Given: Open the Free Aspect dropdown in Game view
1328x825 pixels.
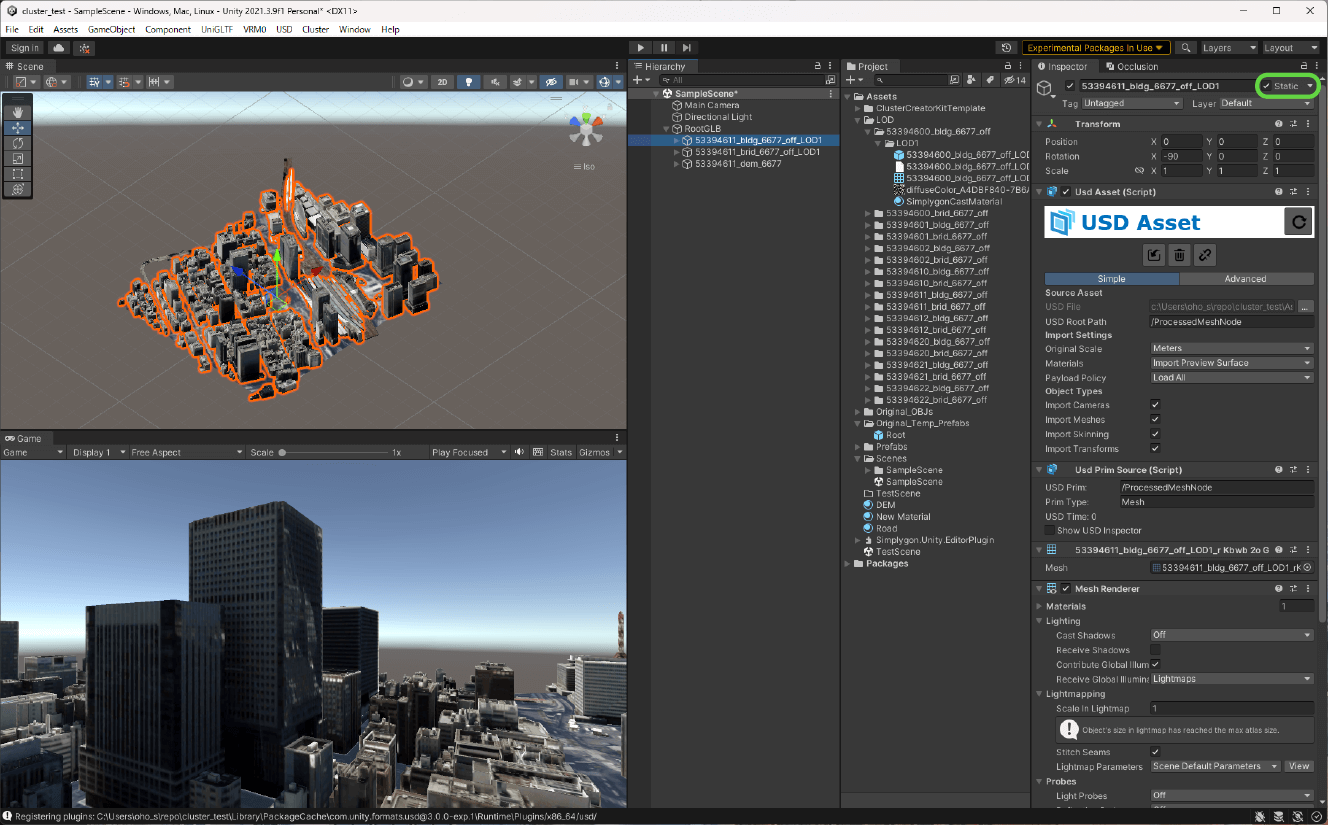Looking at the screenshot, I should [x=185, y=452].
